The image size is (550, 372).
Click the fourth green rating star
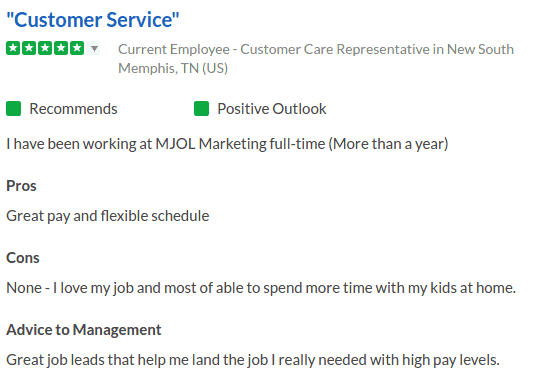(61, 48)
